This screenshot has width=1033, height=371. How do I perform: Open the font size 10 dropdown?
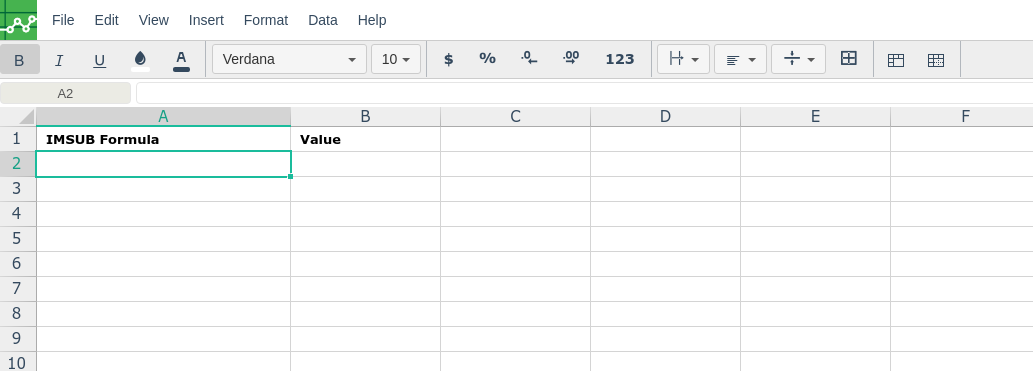(x=396, y=59)
